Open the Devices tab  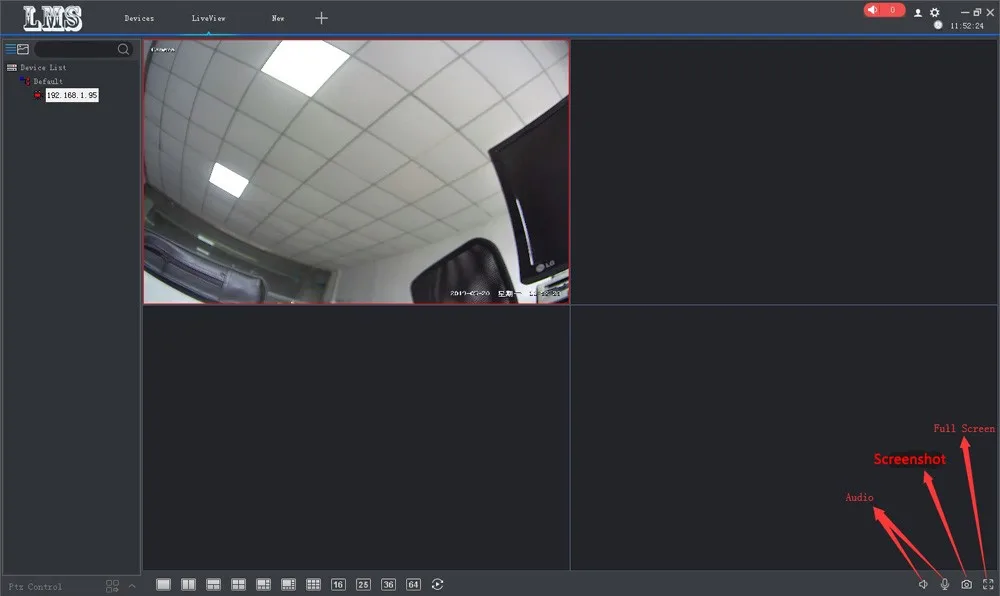click(x=139, y=18)
